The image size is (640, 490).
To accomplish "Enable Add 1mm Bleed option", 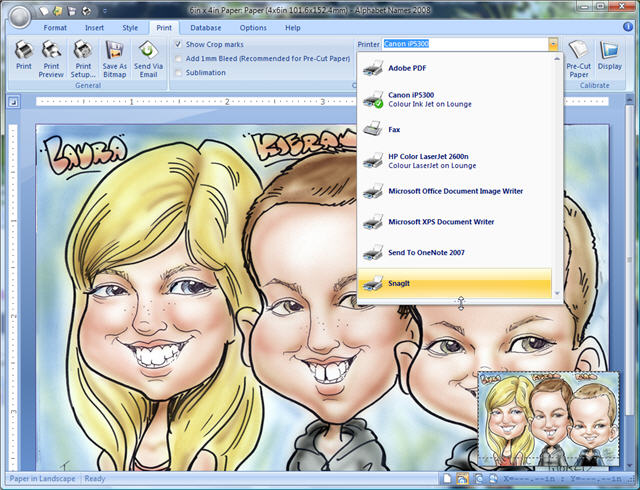I will (178, 59).
